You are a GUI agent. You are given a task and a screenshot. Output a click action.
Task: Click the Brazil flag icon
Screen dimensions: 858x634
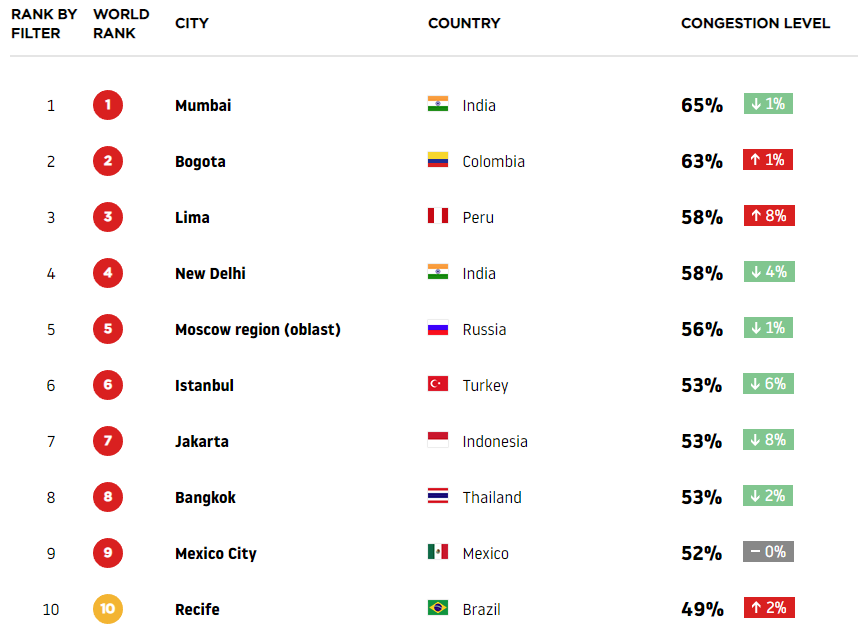pyautogui.click(x=438, y=608)
